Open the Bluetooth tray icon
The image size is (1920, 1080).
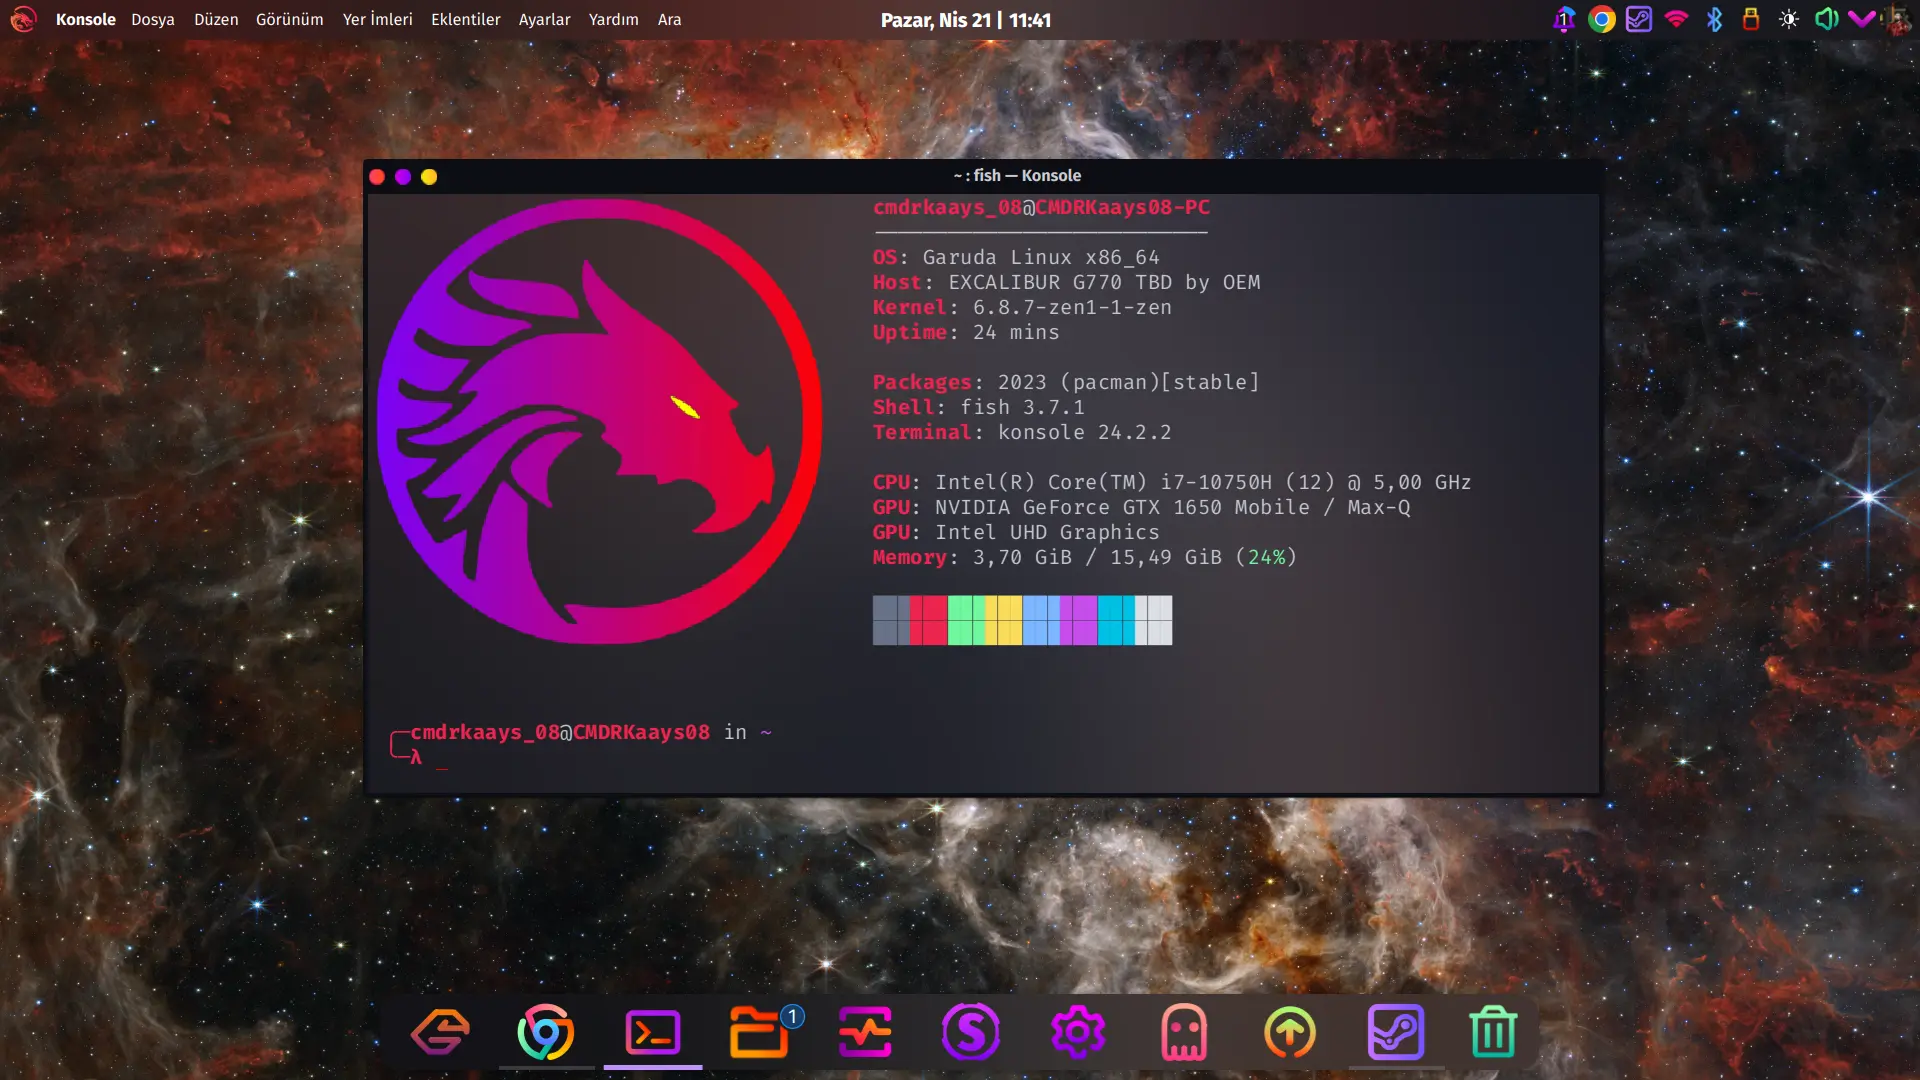coord(1714,19)
